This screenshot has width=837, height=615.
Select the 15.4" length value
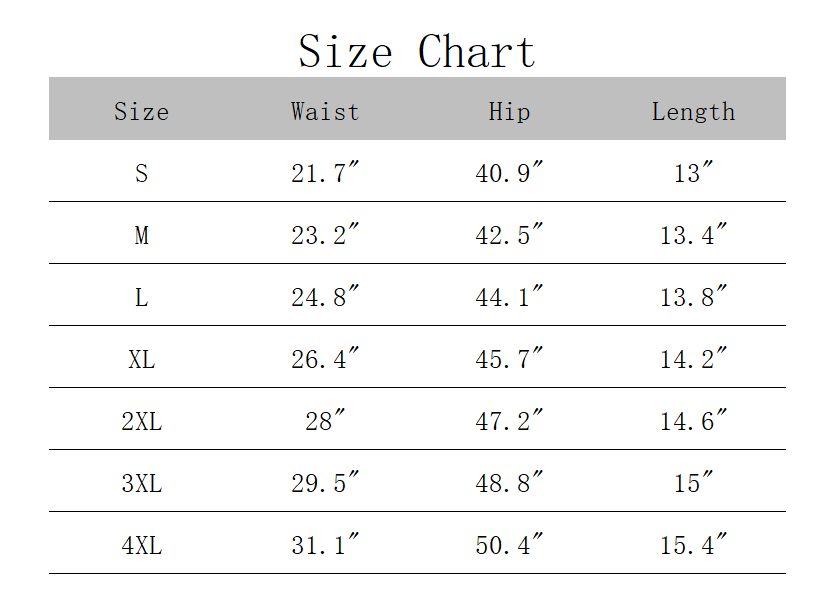coord(693,543)
